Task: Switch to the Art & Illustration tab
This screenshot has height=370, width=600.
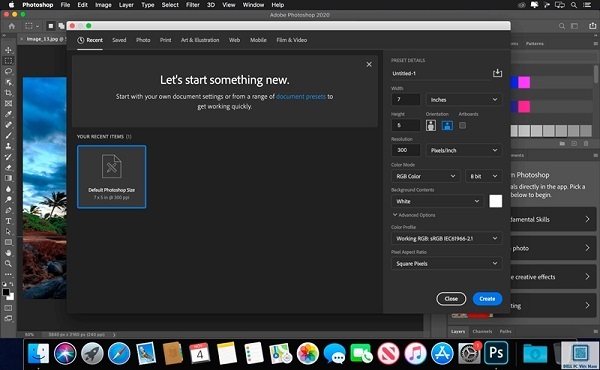Action: coord(200,40)
